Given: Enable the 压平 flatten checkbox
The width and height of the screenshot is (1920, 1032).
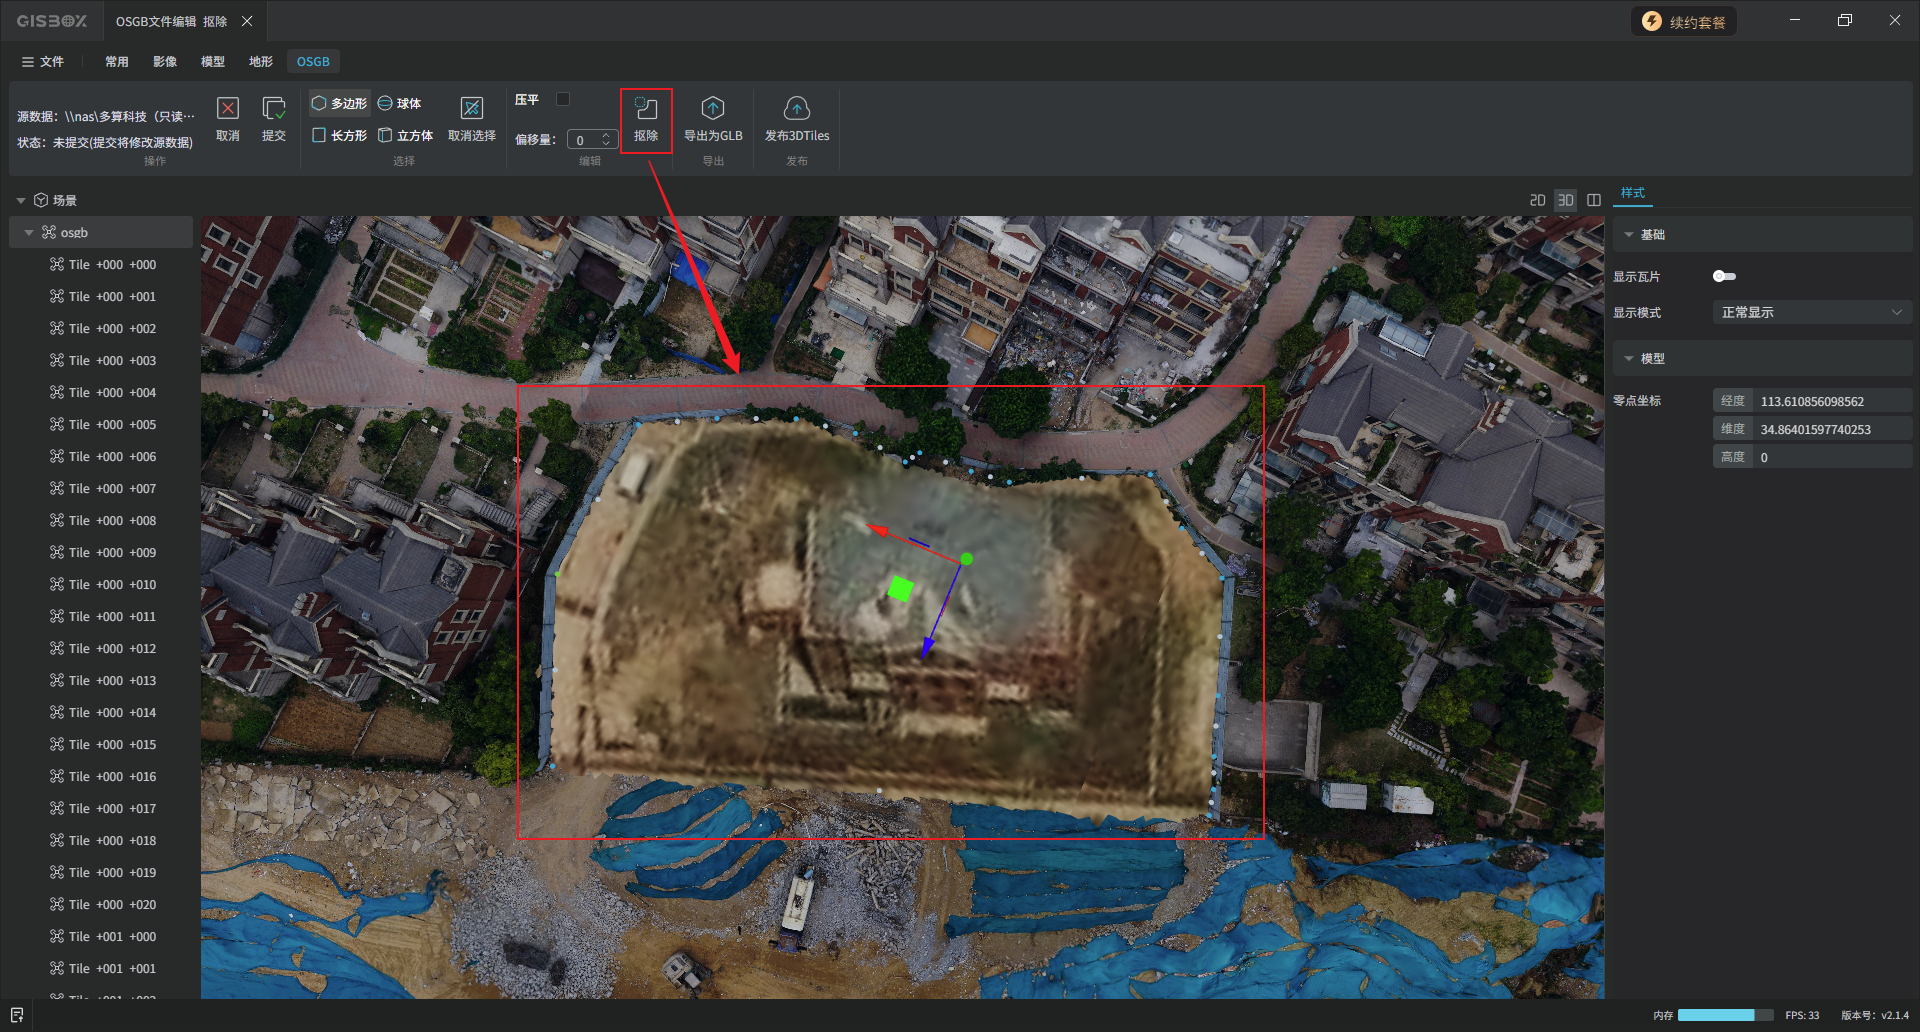Looking at the screenshot, I should pyautogui.click(x=563, y=99).
